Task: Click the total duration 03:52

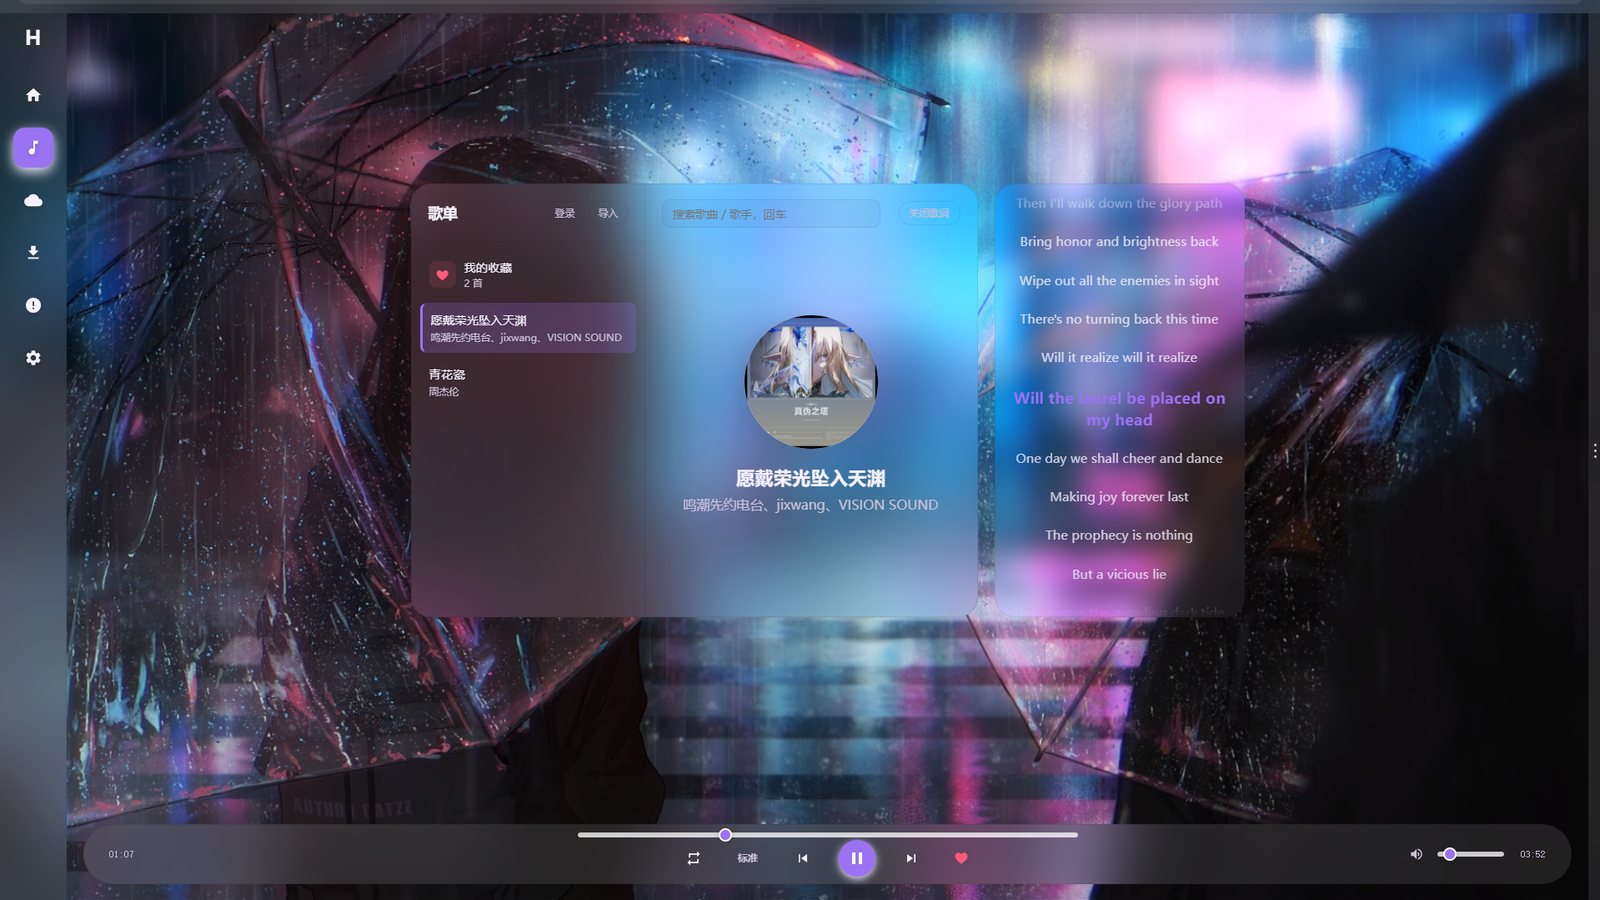Action: click(x=1532, y=854)
